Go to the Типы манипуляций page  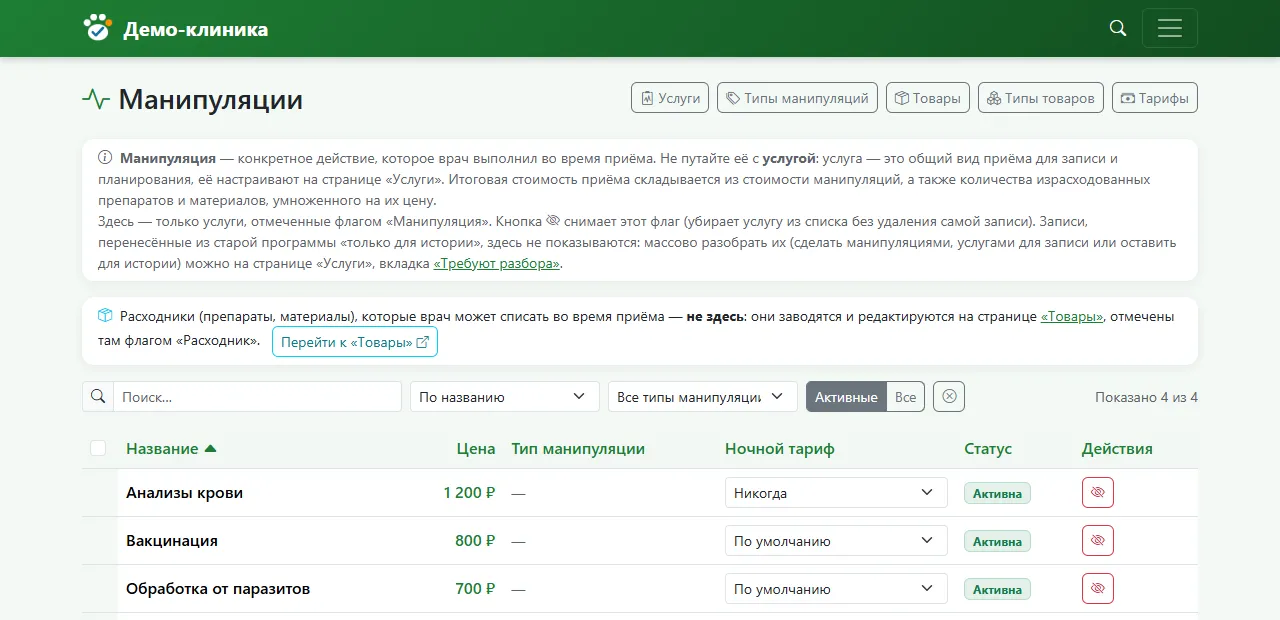[797, 98]
